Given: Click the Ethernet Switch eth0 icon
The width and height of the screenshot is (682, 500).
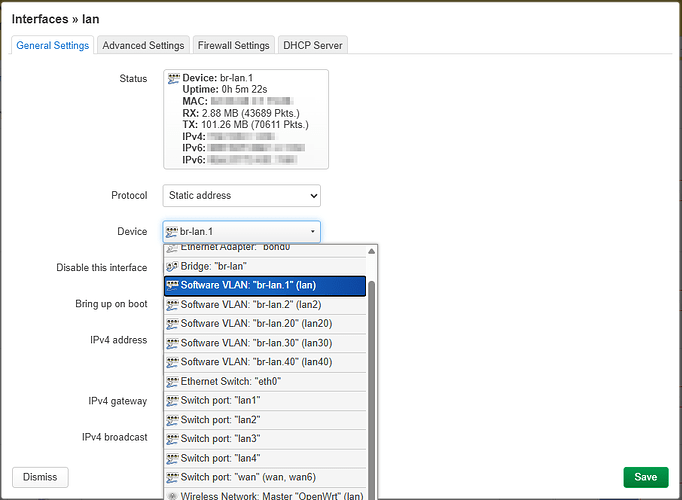Looking at the screenshot, I should [x=172, y=382].
